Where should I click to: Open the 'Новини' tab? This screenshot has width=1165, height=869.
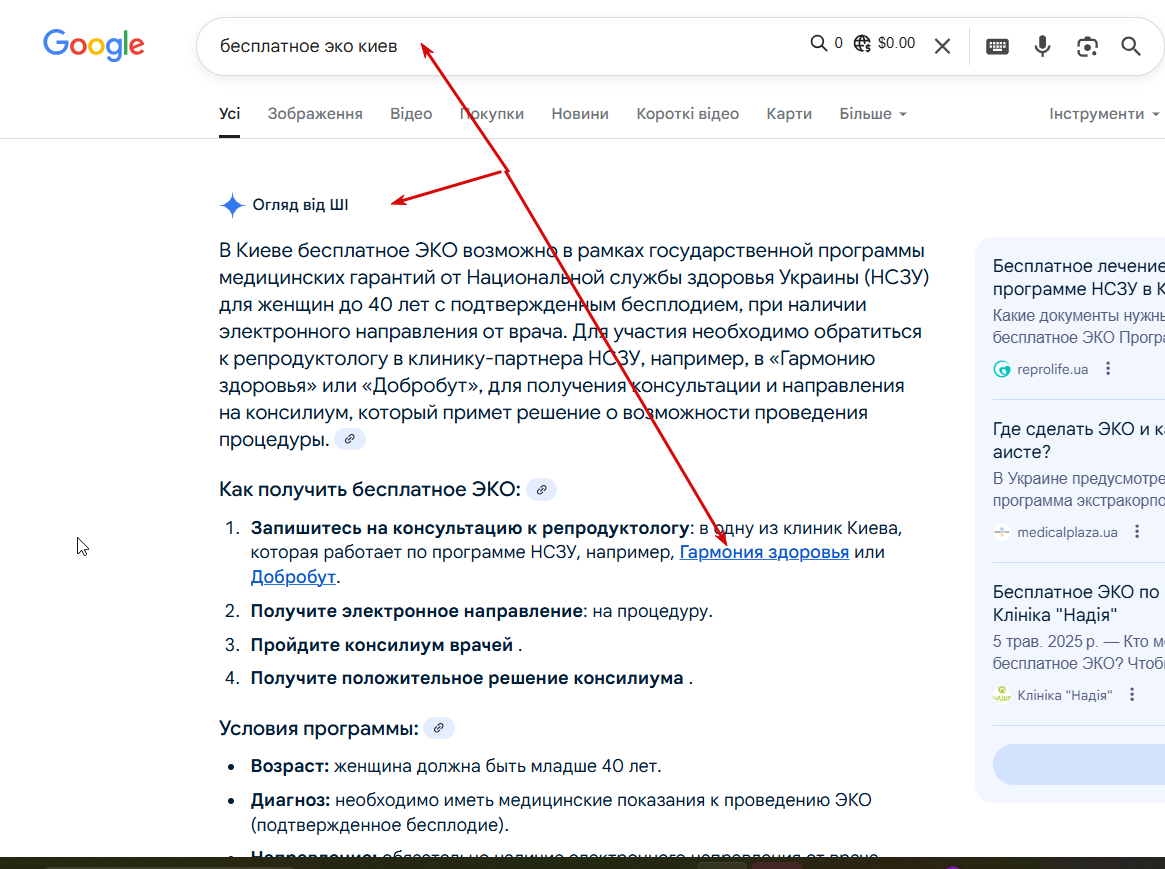click(x=580, y=114)
